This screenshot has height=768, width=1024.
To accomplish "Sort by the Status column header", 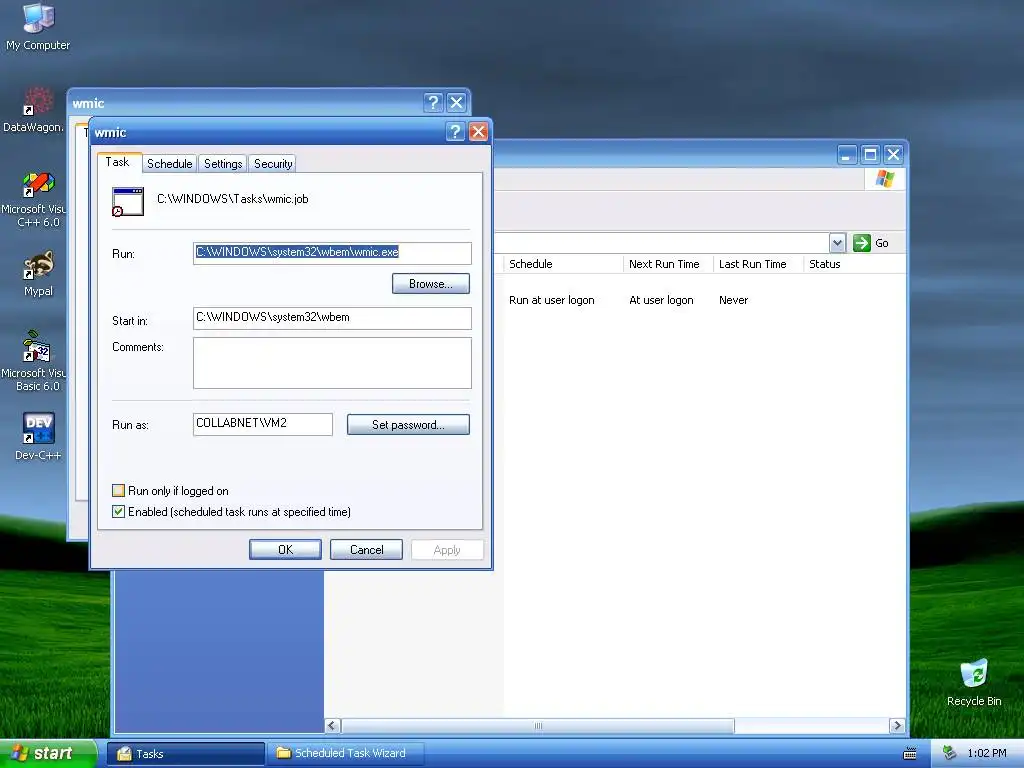I will [854, 264].
